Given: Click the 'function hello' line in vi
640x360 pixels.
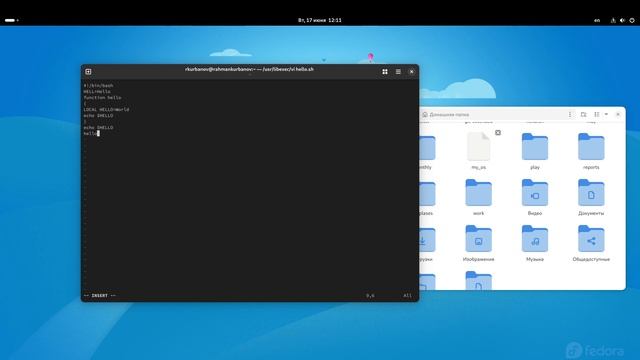Looking at the screenshot, I should coord(102,98).
